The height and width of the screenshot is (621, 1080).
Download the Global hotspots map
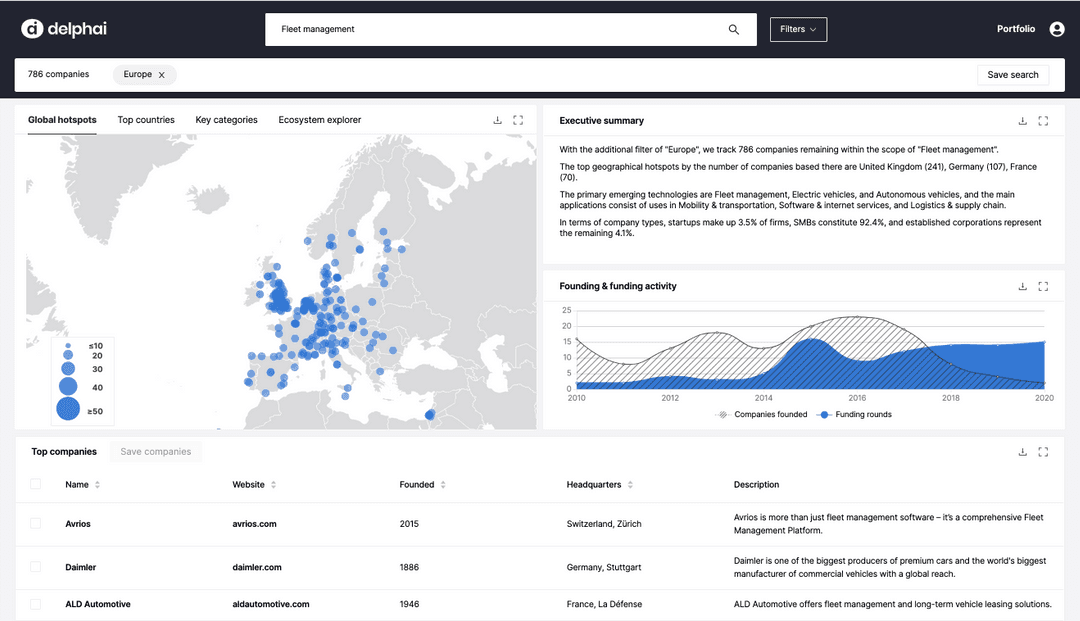point(498,120)
